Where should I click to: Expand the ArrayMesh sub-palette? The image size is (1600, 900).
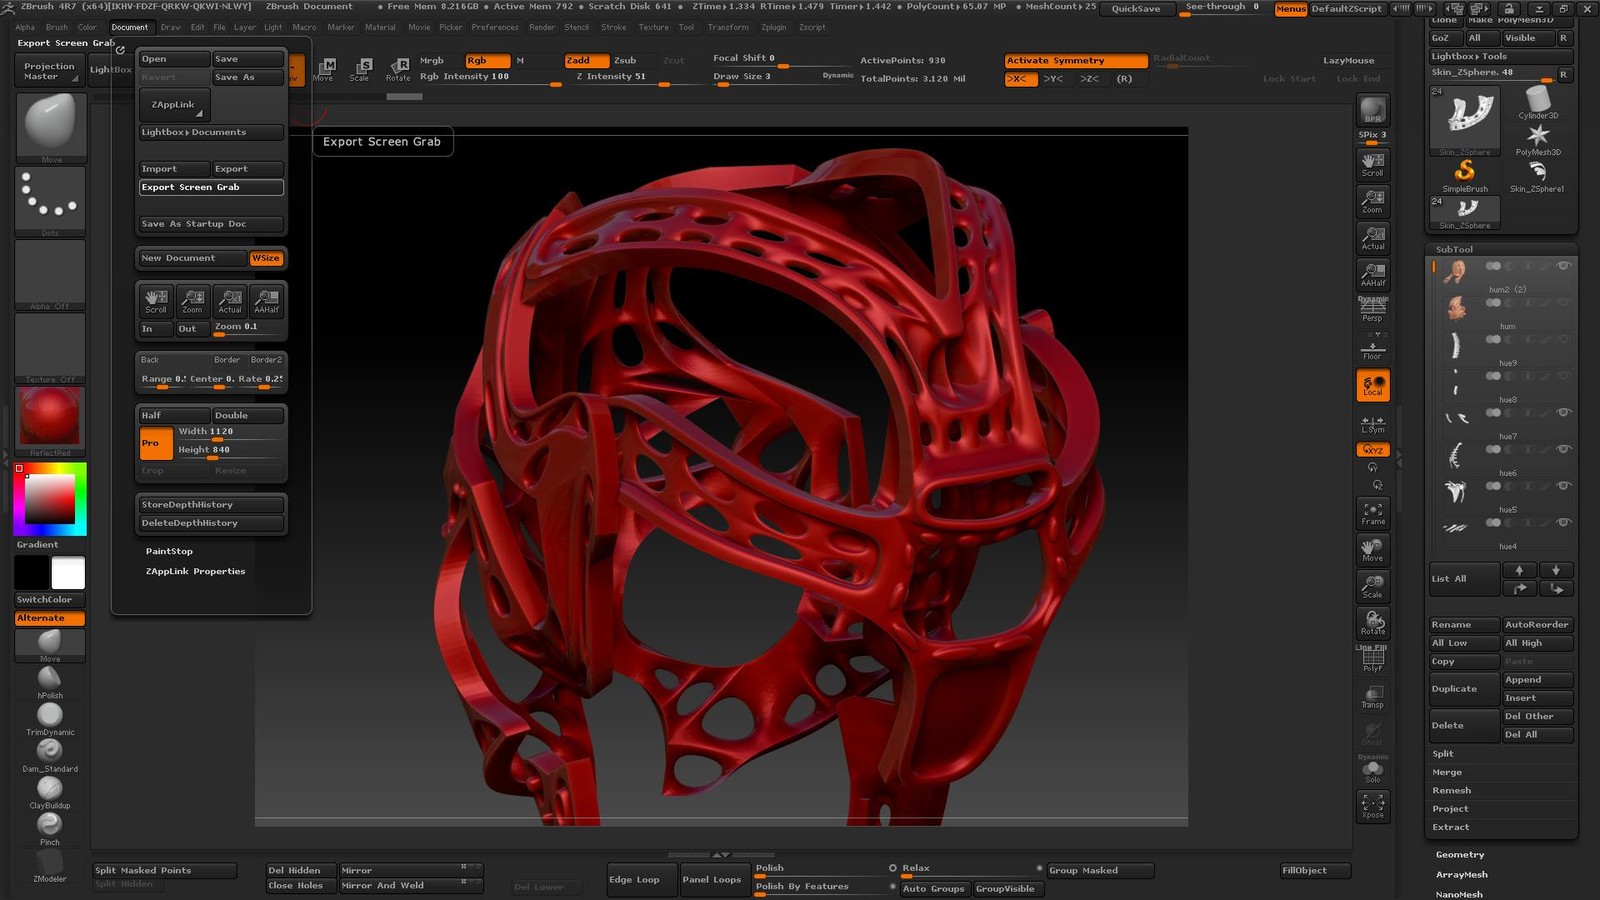pos(1462,875)
